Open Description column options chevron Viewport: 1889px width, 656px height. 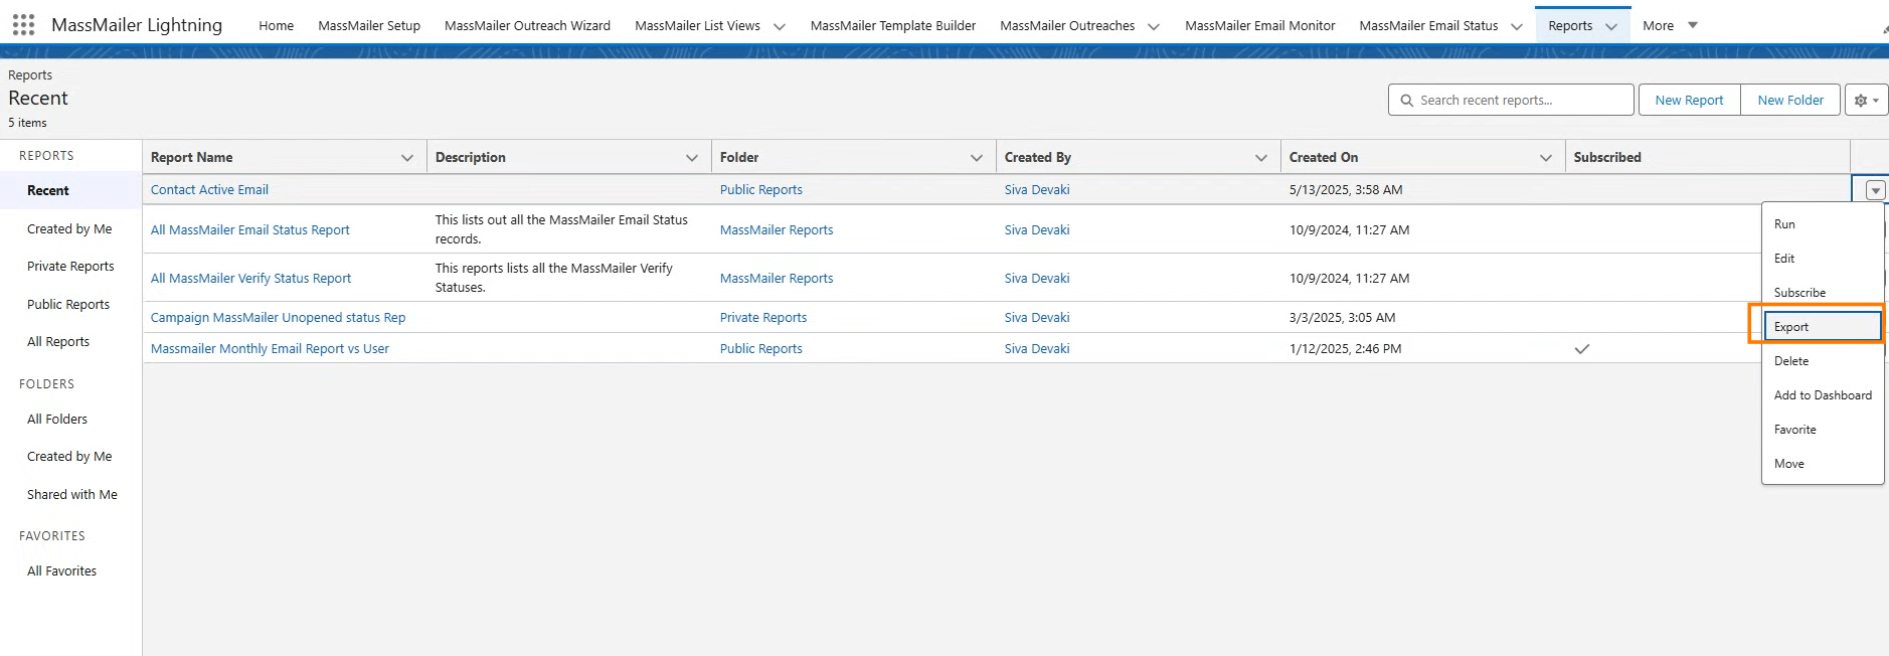click(691, 158)
